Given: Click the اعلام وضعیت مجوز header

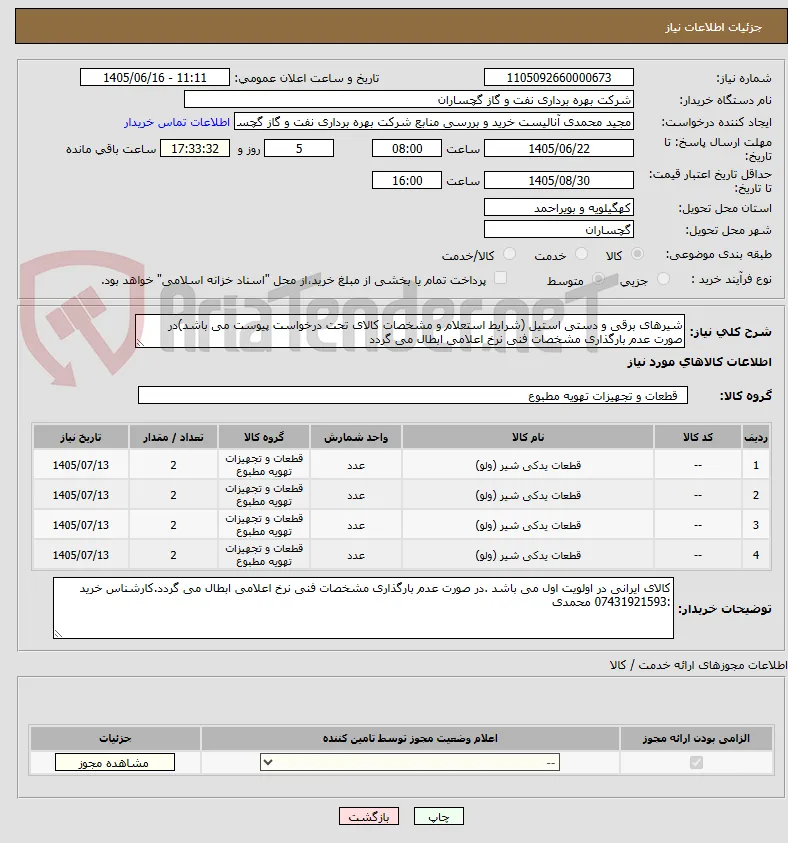Looking at the screenshot, I should tap(410, 739).
